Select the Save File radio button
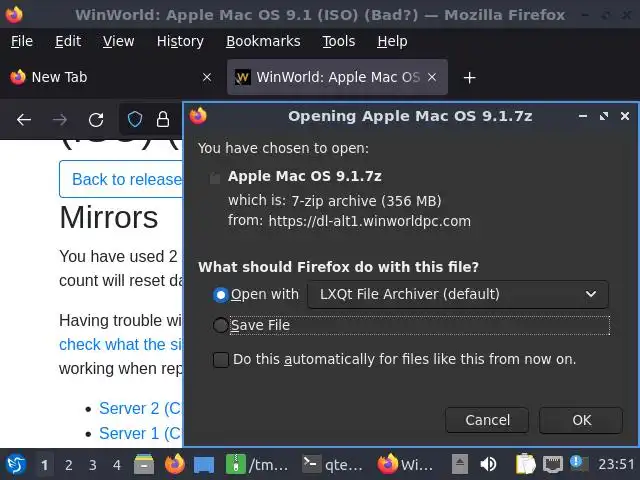640x480 pixels. (221, 325)
